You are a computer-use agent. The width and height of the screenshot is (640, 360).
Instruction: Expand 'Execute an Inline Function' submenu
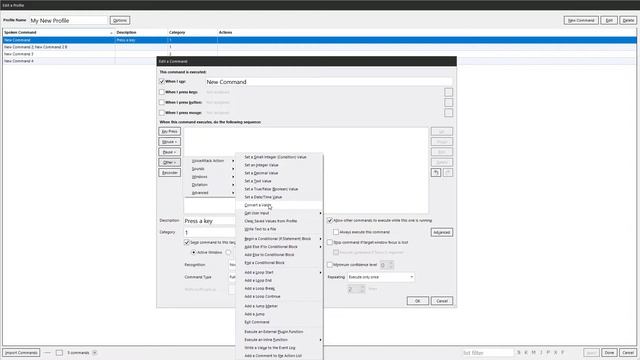point(279,340)
